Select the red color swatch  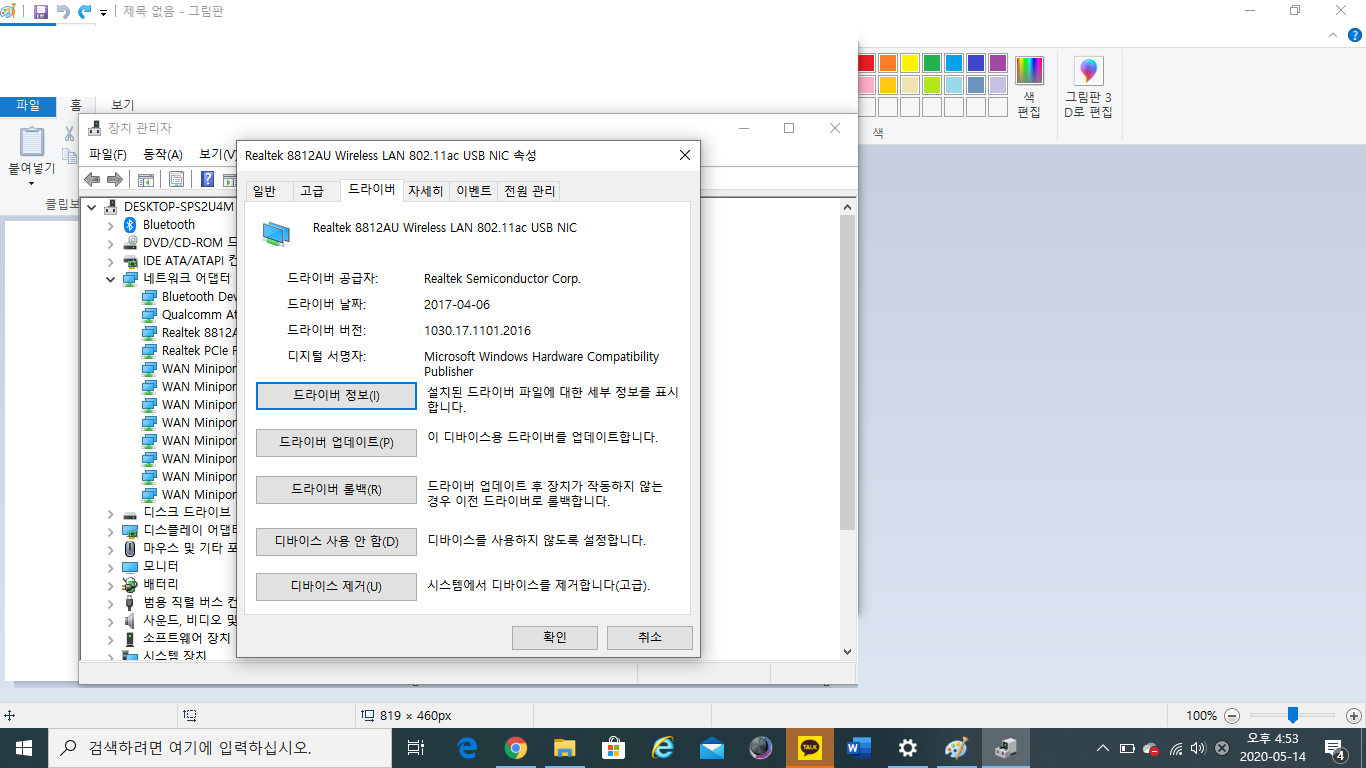click(x=866, y=63)
